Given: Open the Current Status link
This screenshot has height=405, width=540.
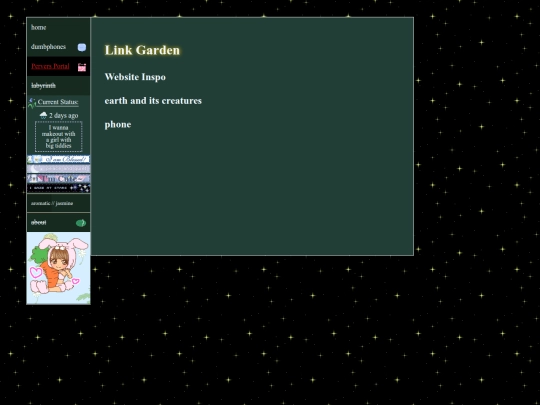Looking at the screenshot, I should tap(58, 102).
